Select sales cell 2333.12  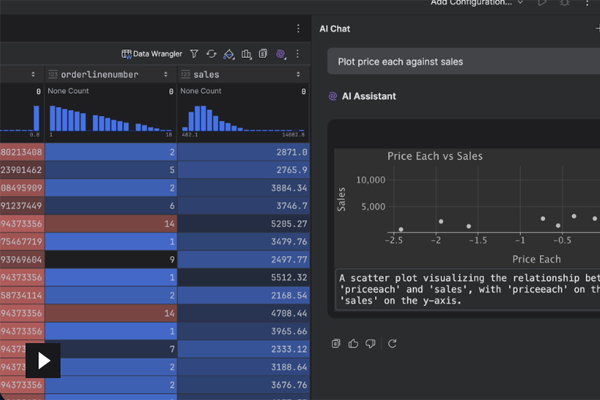(x=244, y=349)
